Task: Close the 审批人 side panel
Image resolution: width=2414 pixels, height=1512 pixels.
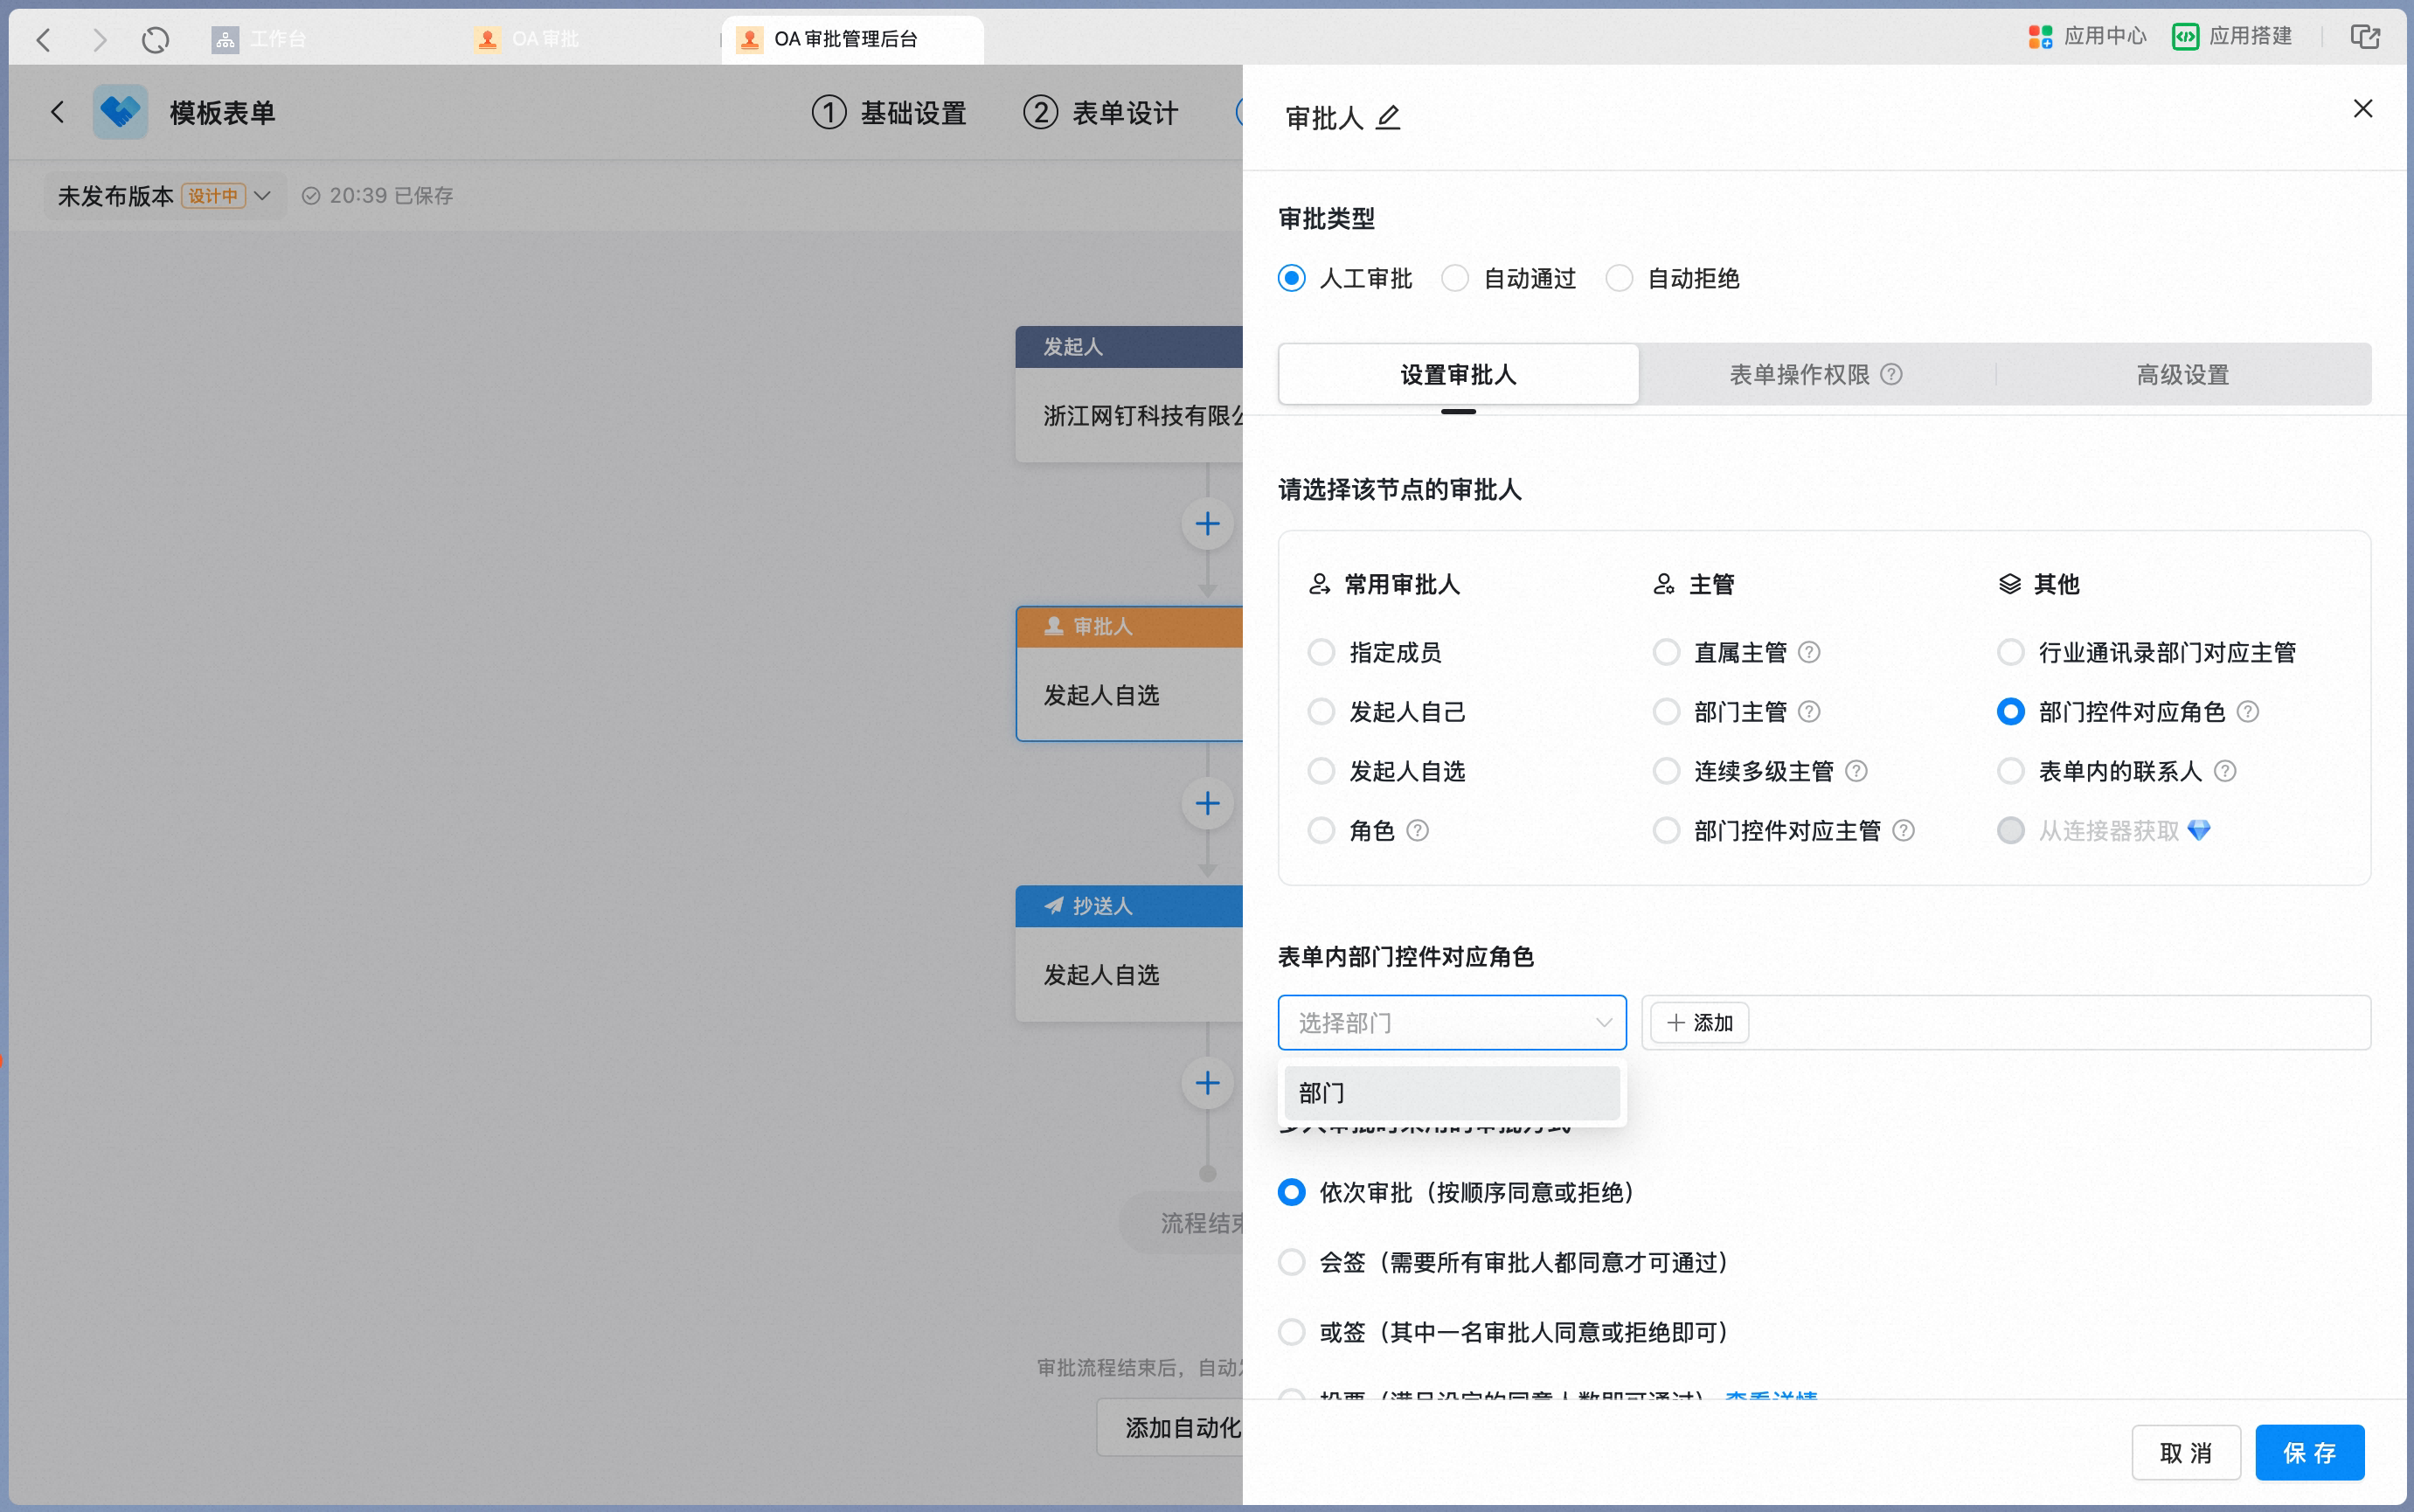Action: pos(2363,108)
